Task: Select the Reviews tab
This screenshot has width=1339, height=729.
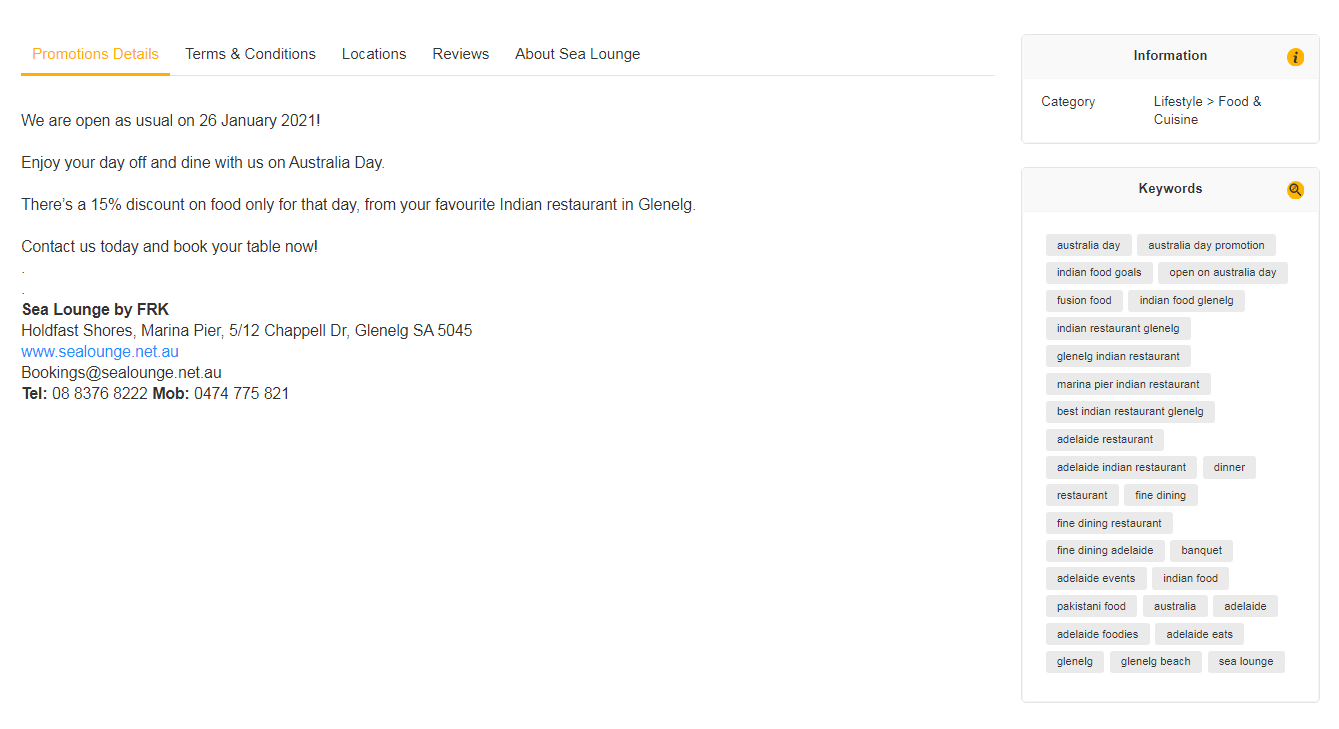Action: click(x=460, y=54)
